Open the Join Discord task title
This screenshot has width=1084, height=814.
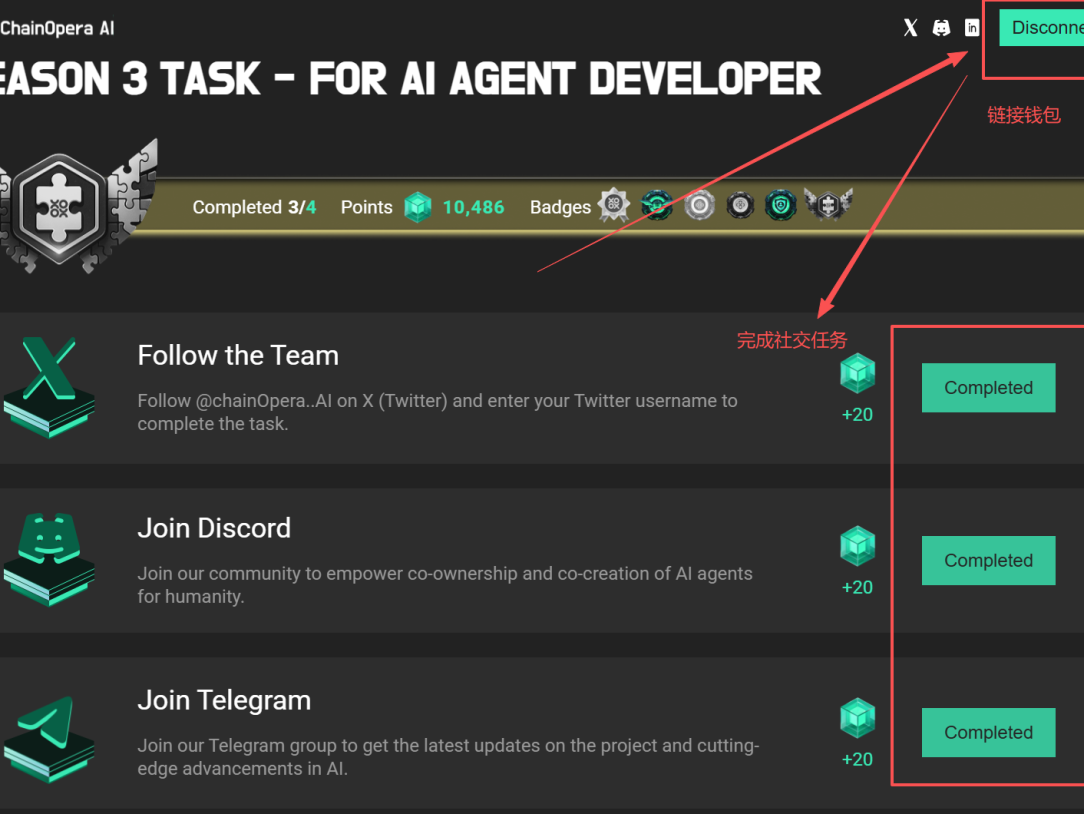pos(214,528)
